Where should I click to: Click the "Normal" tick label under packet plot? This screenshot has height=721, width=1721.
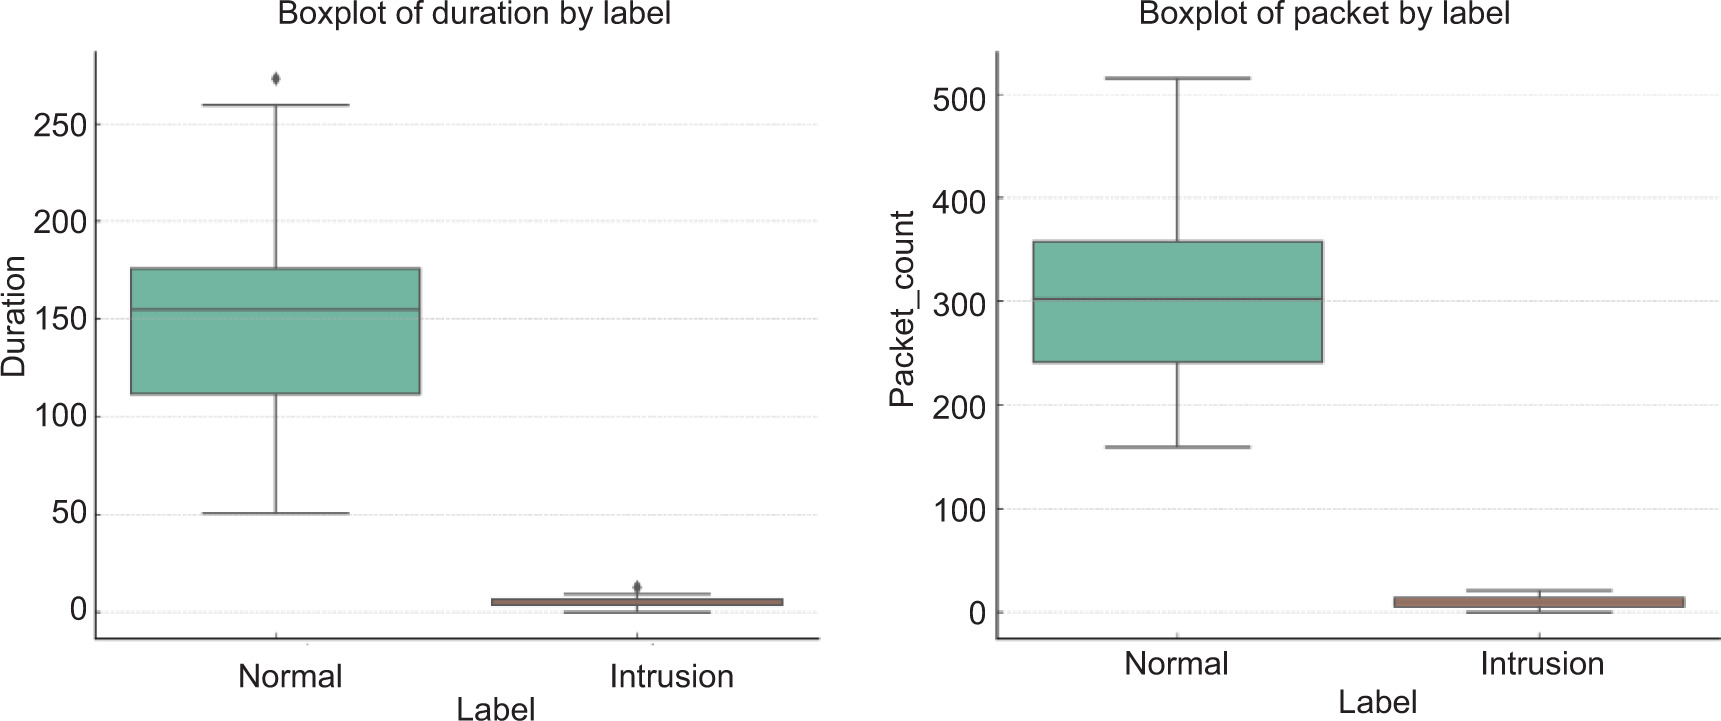click(1176, 664)
